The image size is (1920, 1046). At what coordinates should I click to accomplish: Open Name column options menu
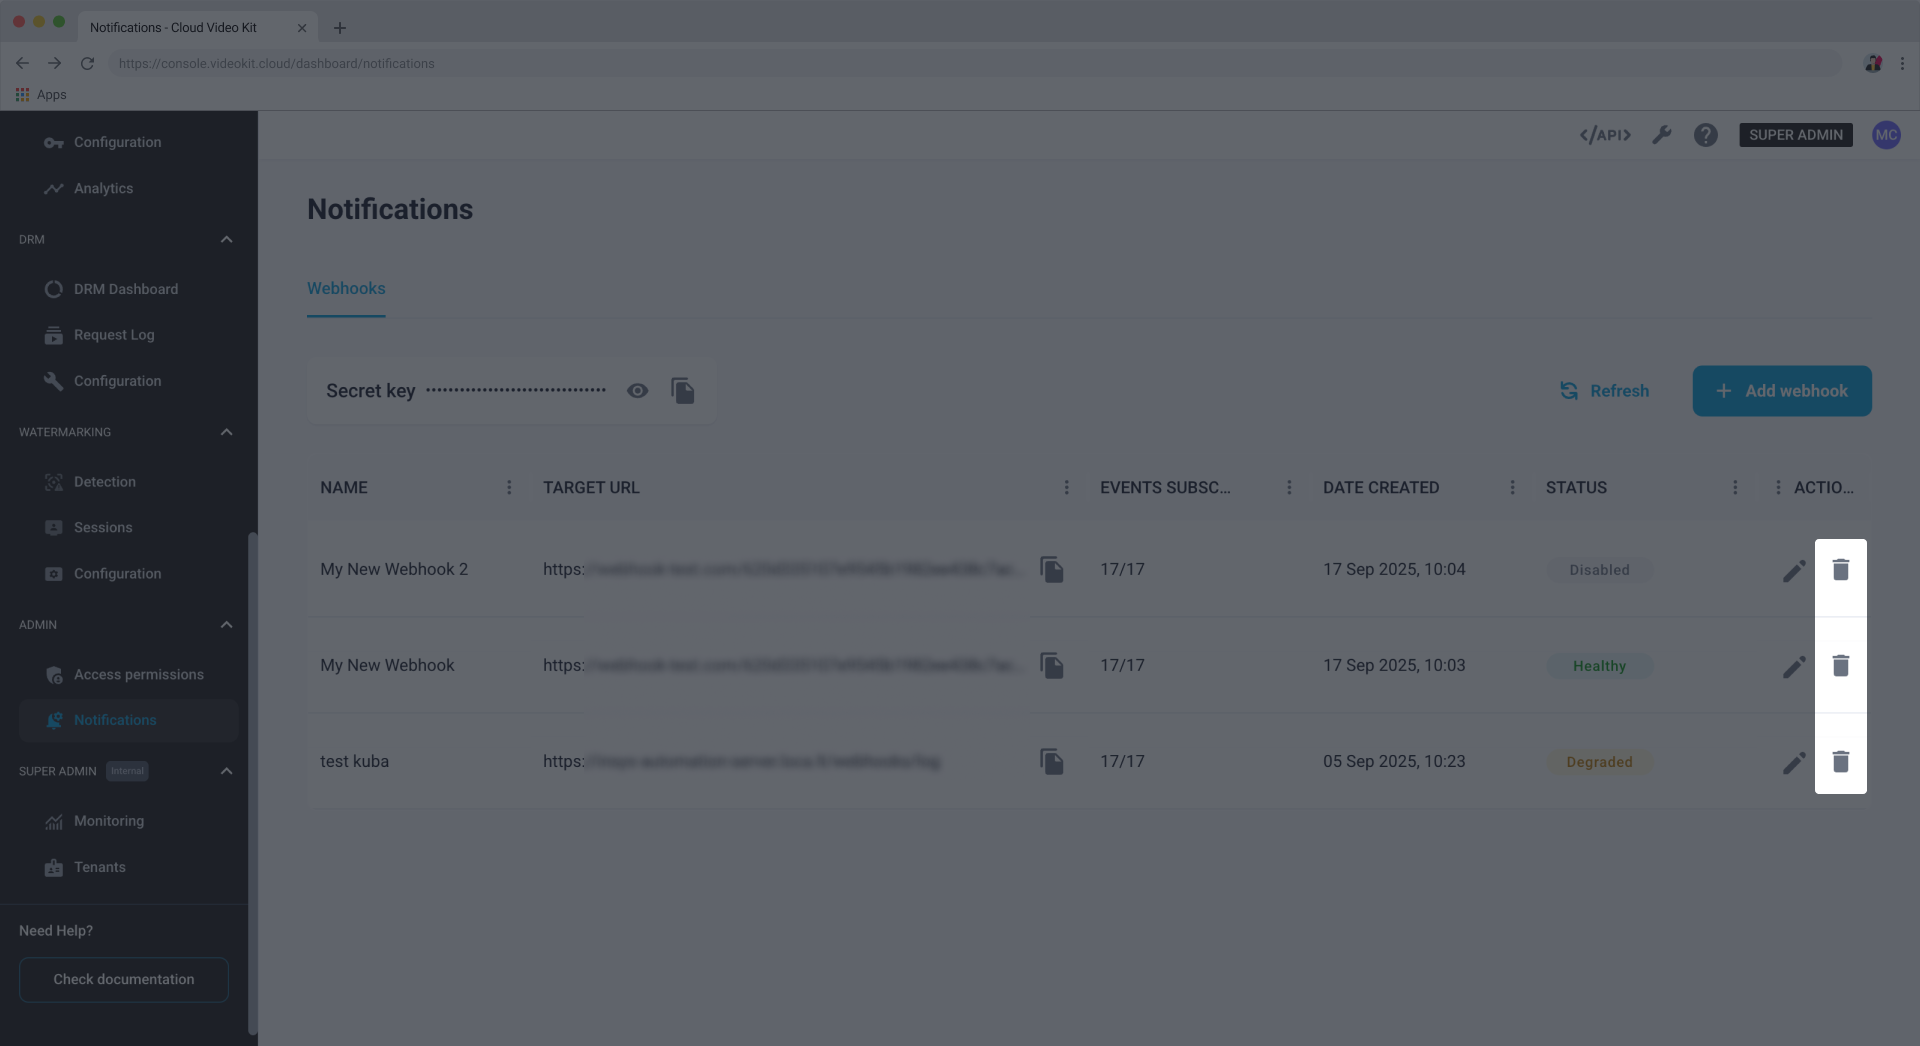point(509,488)
